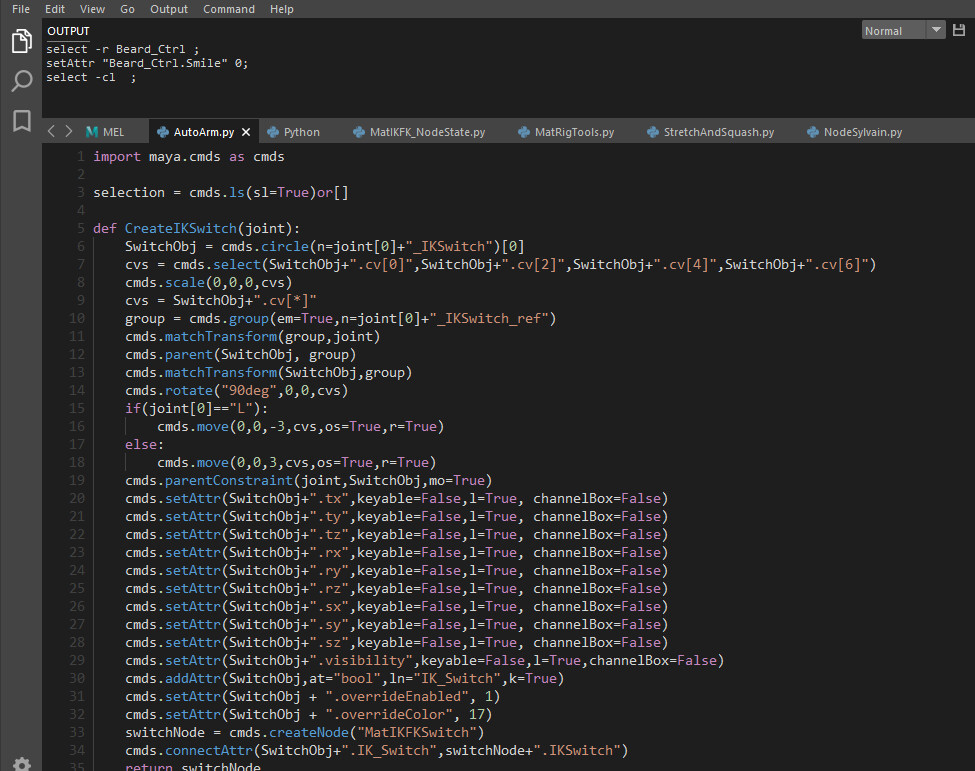The image size is (975, 771).
Task: Navigate to previous tab with left arrow
Action: click(52, 132)
